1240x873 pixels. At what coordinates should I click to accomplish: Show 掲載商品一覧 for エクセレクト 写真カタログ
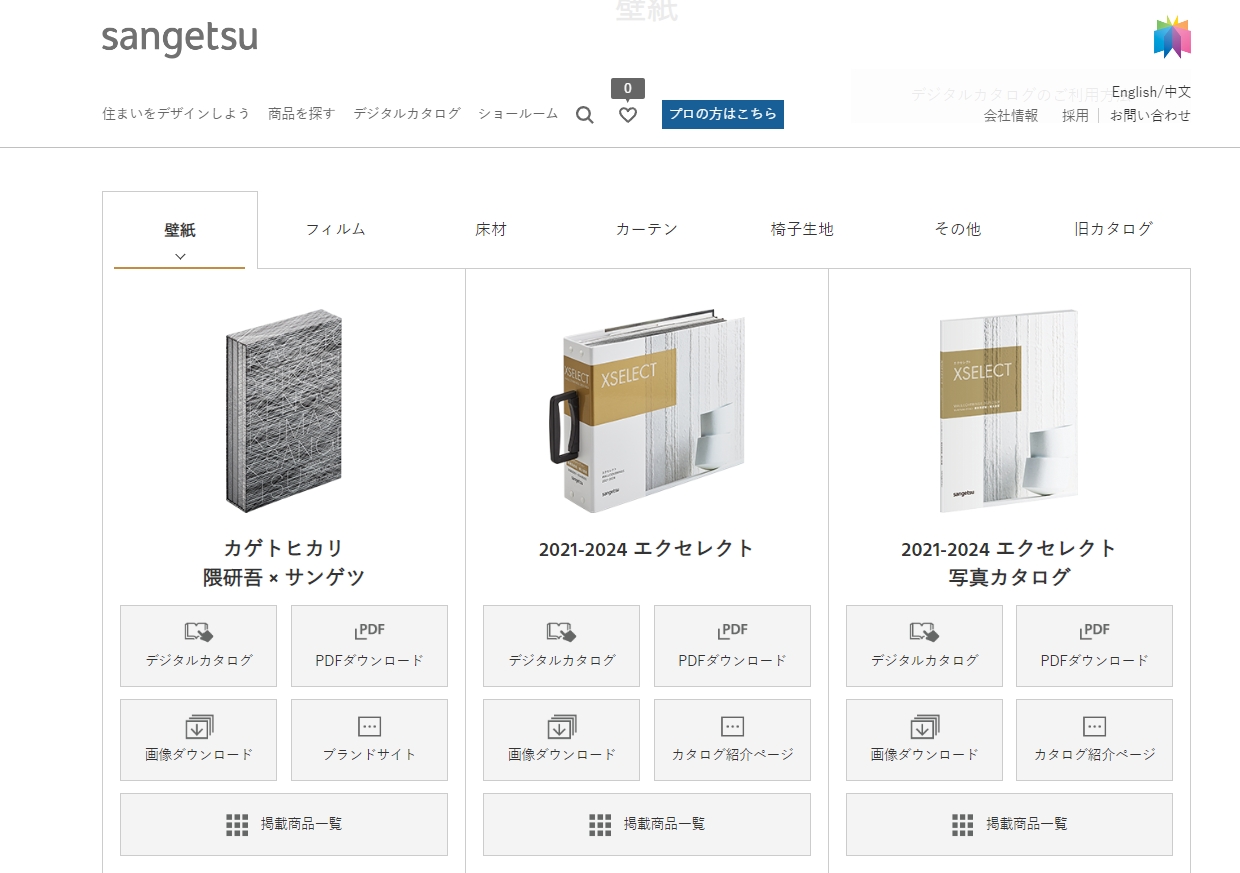coord(1010,824)
